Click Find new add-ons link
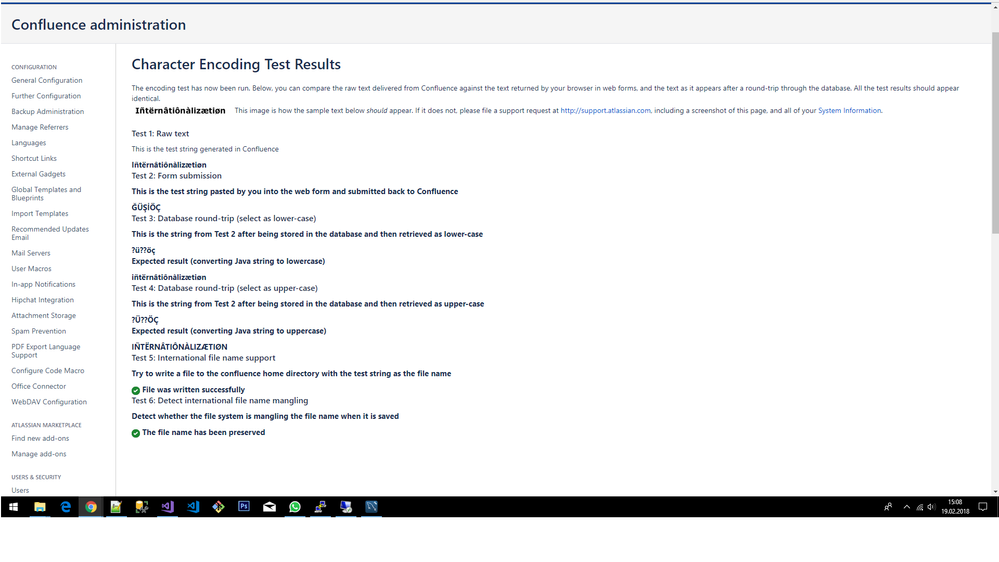This screenshot has height=562, width=999. (40, 438)
